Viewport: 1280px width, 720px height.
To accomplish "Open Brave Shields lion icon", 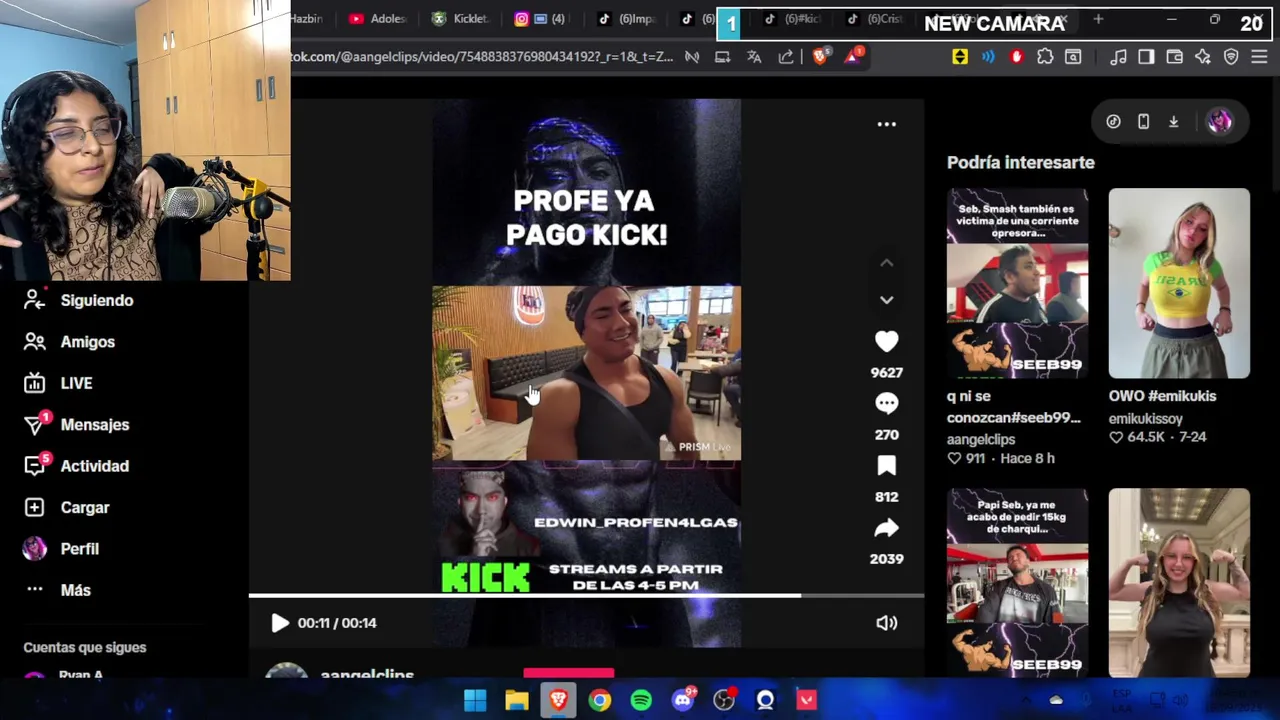I will [820, 57].
